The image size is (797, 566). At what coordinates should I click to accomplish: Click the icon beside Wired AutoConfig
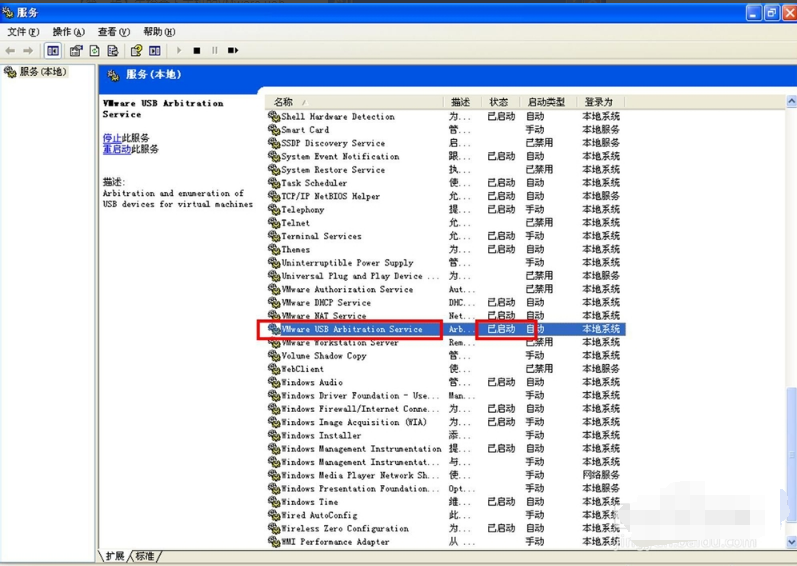(274, 515)
